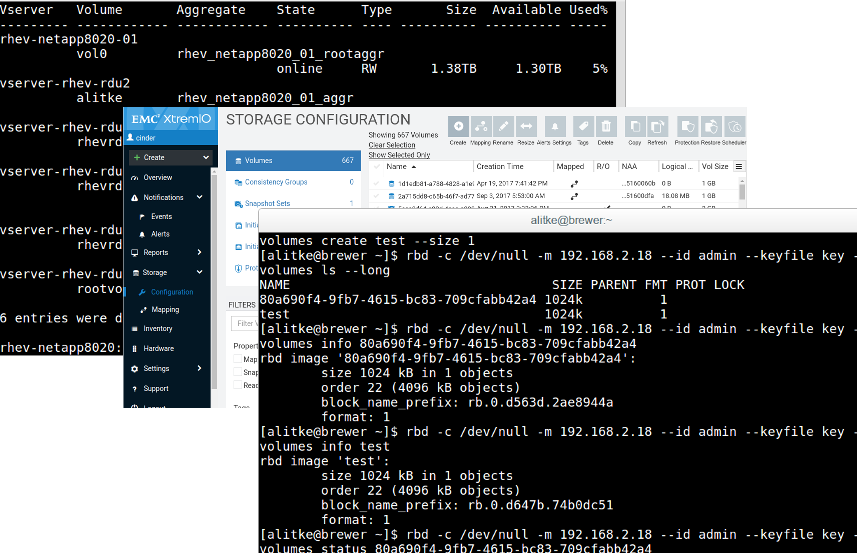Click the cinder user icon
Screen dimensions: 857x553
(x=130, y=138)
